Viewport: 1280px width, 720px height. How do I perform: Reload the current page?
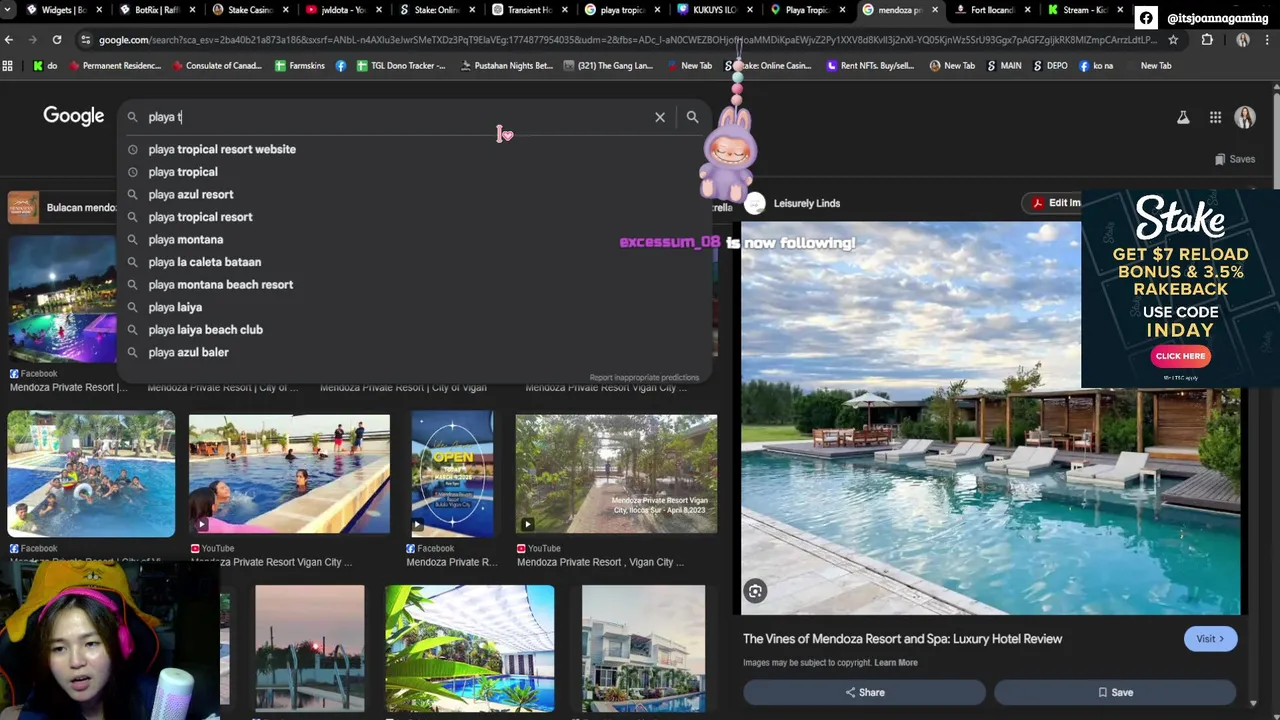57,40
